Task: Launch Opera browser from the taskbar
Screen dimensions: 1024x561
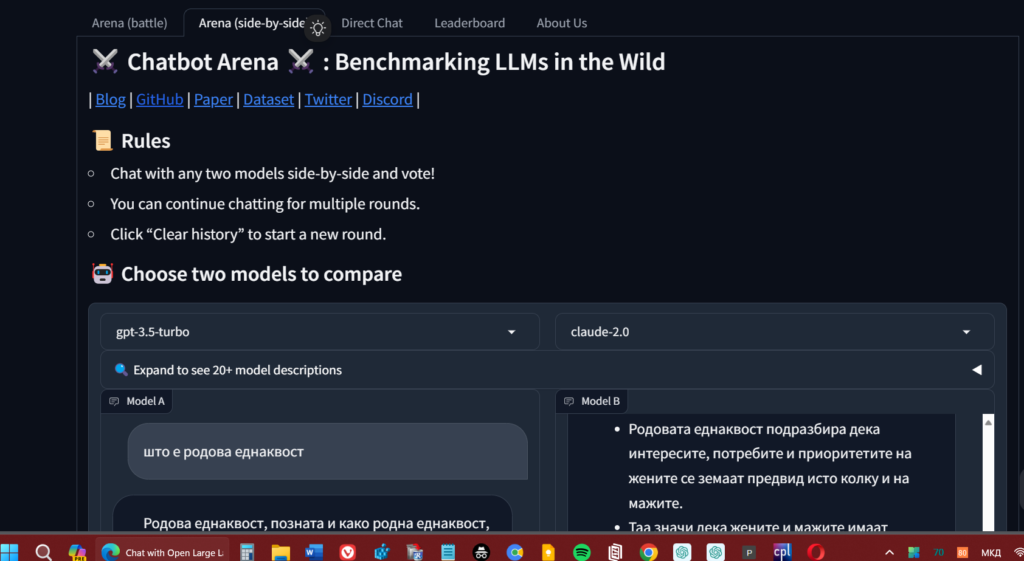Action: [x=816, y=553]
